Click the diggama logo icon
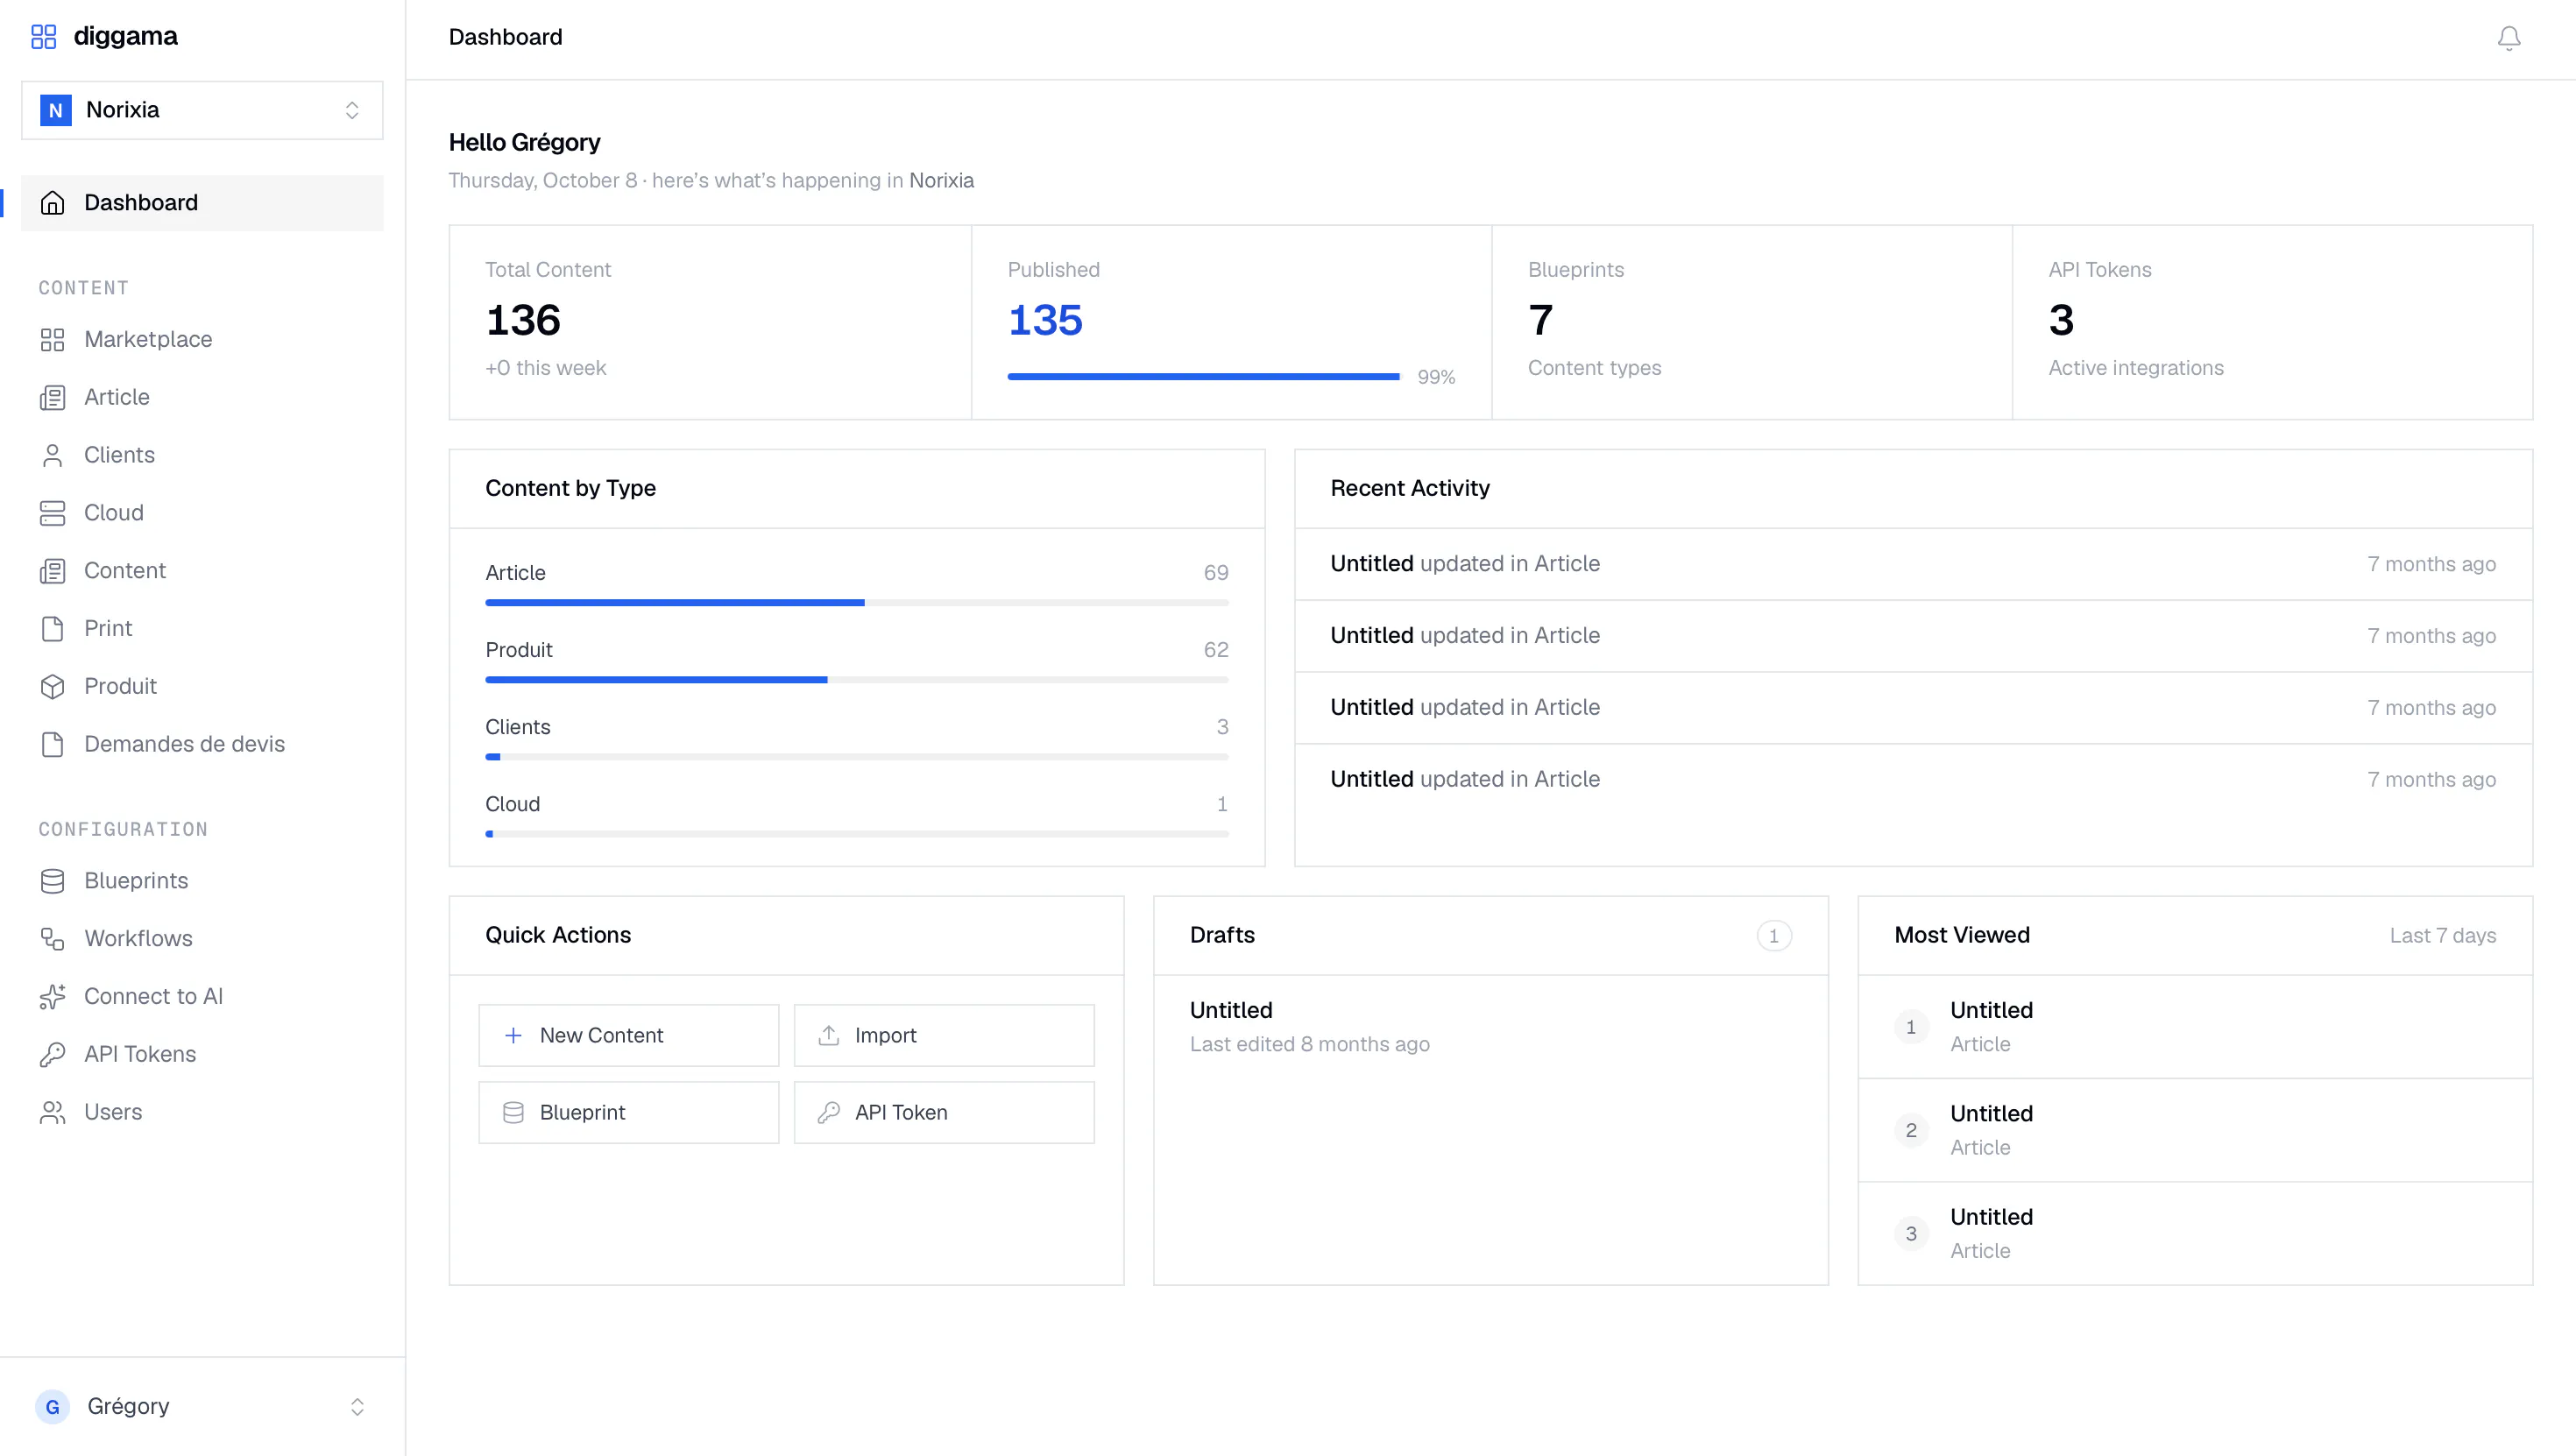 tap(43, 37)
